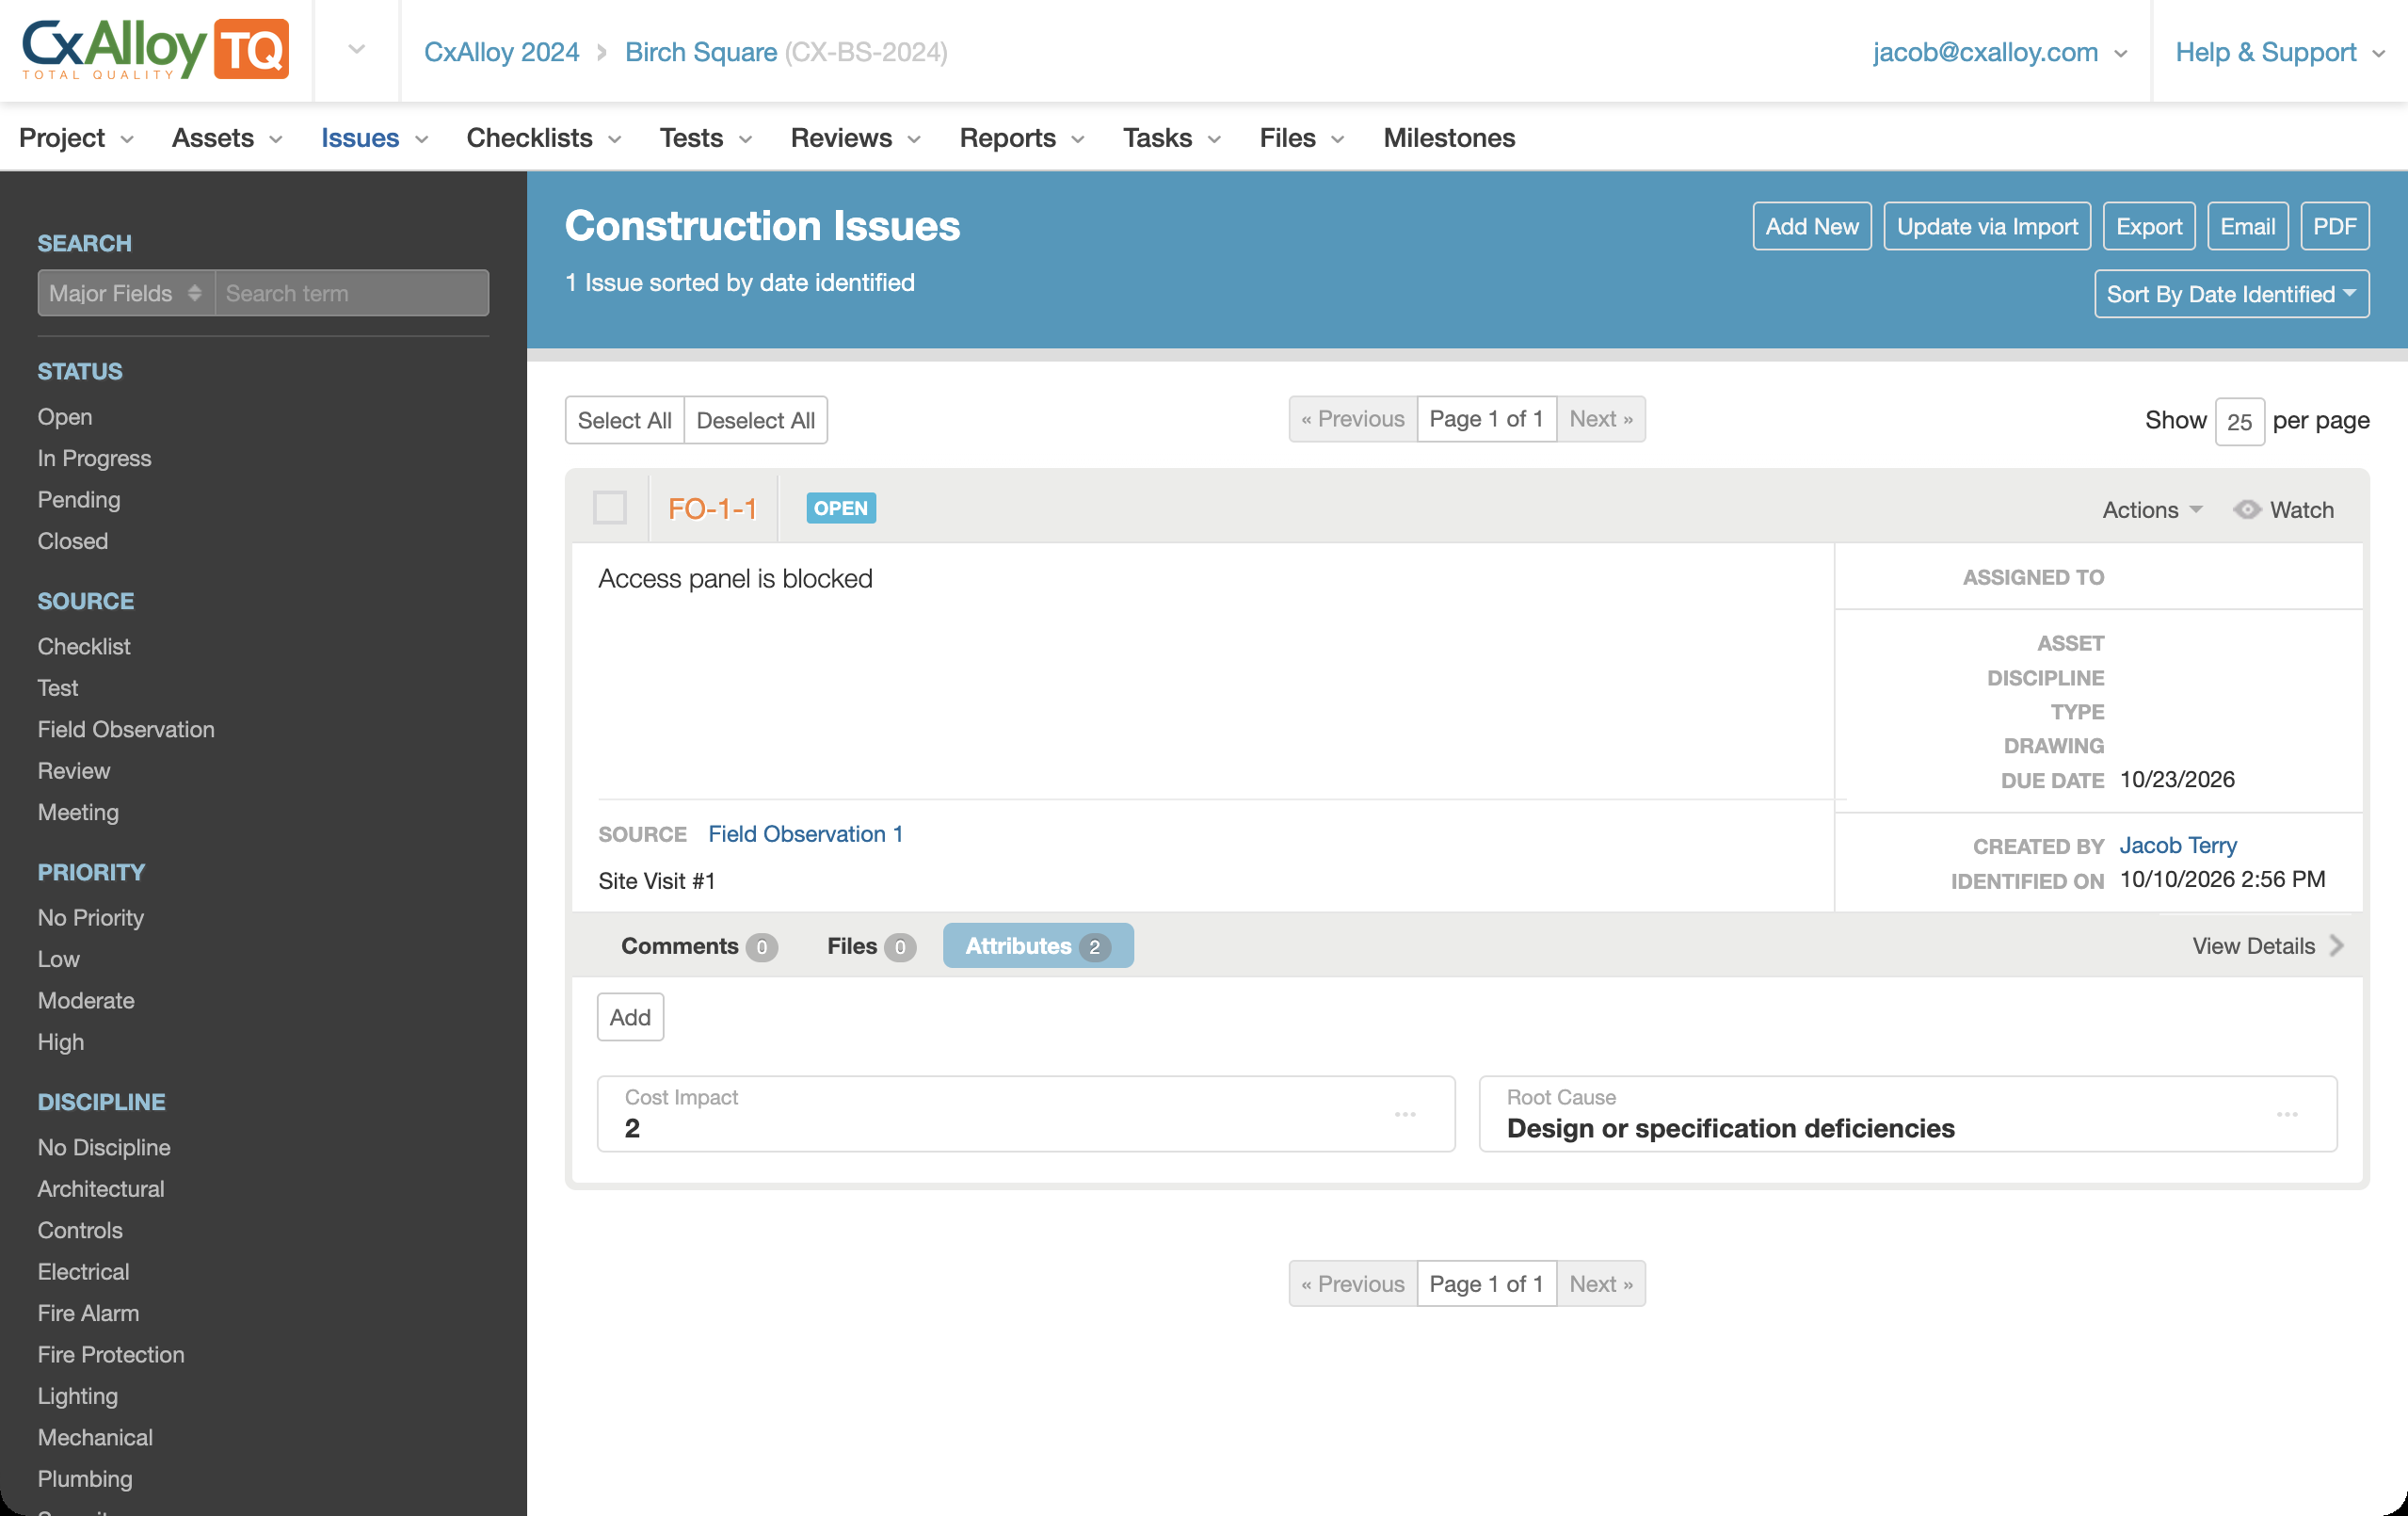Go to Milestones

[x=1449, y=137]
